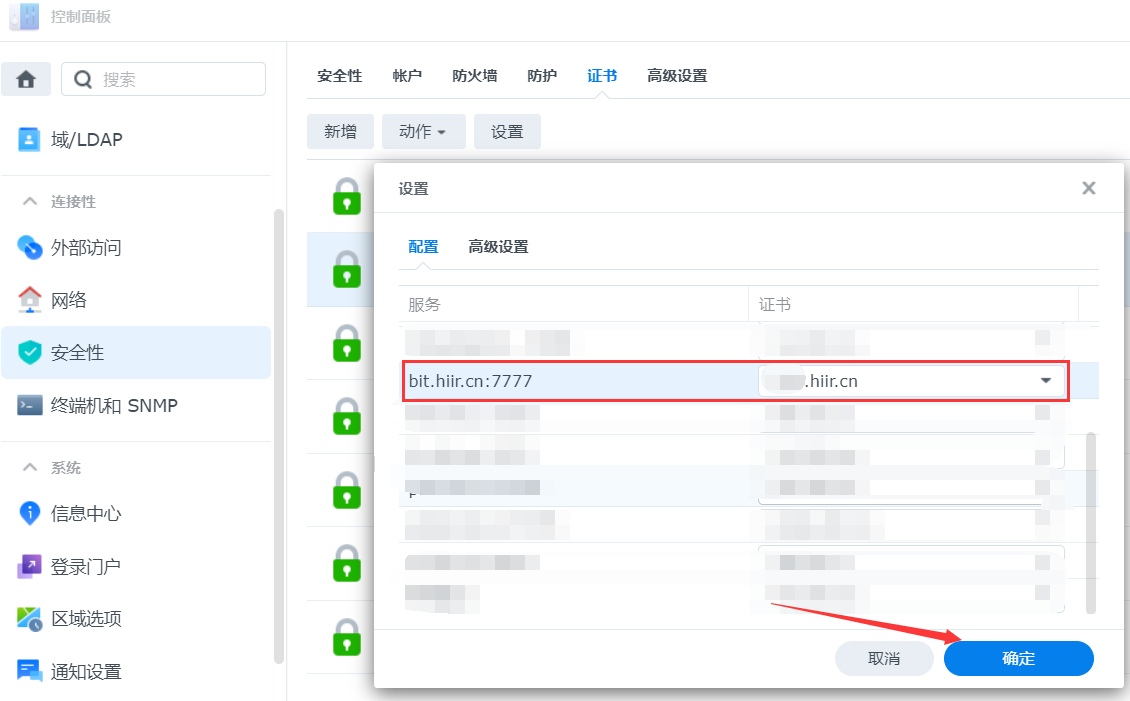Click the 确定 confirm button
1130x701 pixels.
[x=1018, y=658]
